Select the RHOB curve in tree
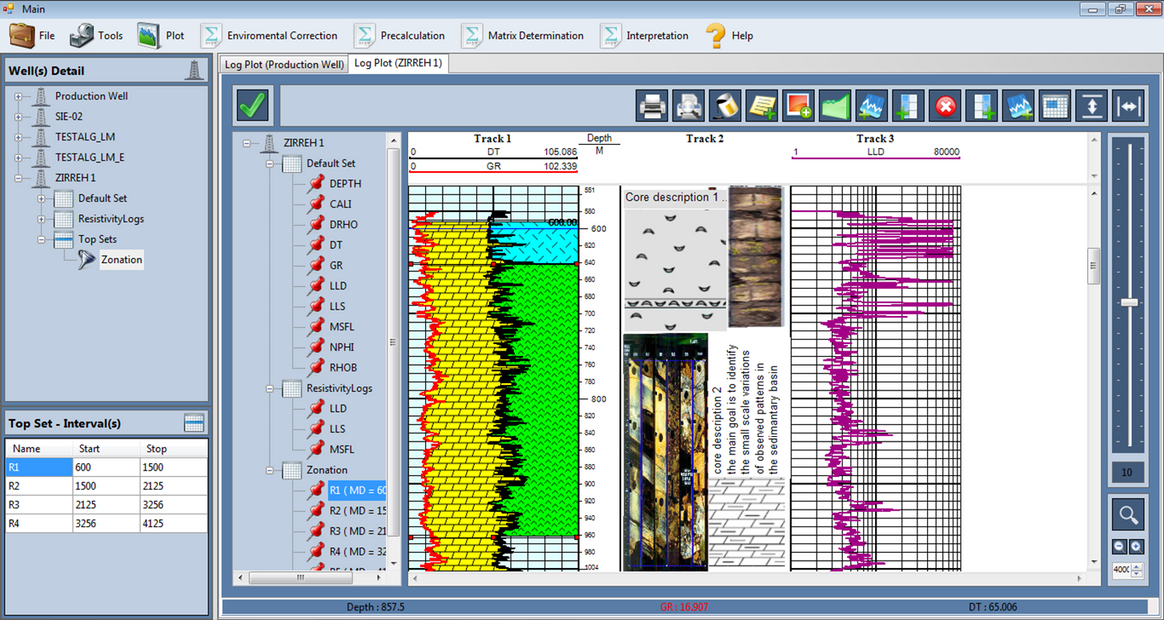The height and width of the screenshot is (620, 1164). [x=344, y=368]
